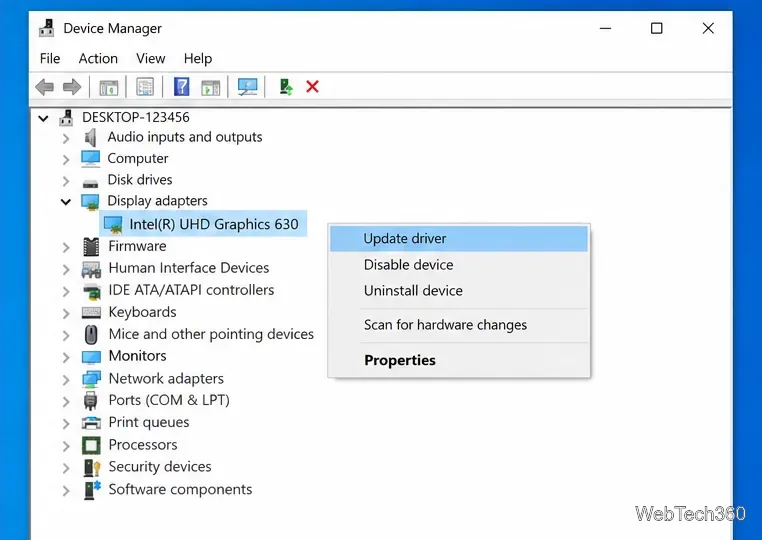Click the Processors chip icon
Viewport: 762px width, 540px height.
click(91, 445)
